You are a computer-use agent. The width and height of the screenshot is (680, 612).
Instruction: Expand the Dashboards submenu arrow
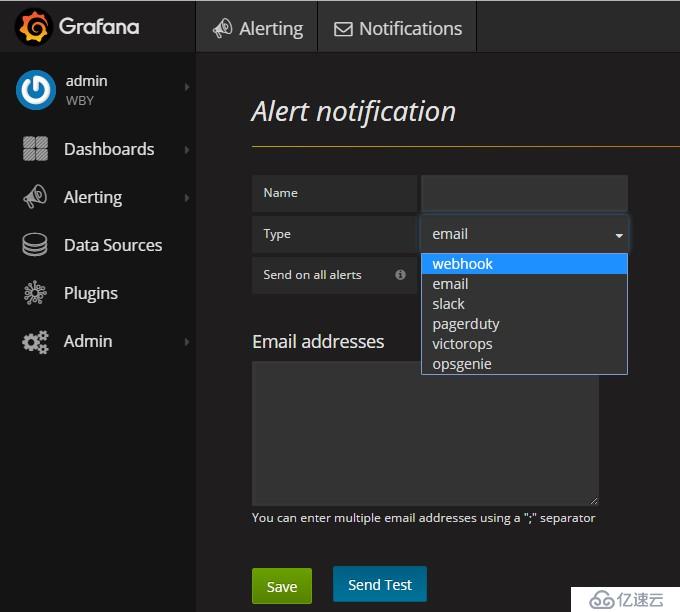tap(187, 150)
